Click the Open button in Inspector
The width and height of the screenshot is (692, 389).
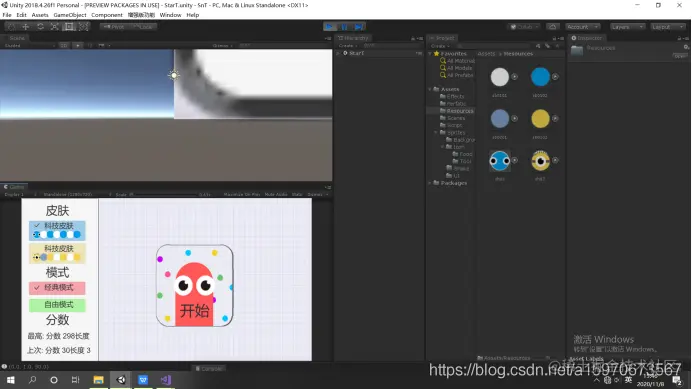click(x=680, y=56)
